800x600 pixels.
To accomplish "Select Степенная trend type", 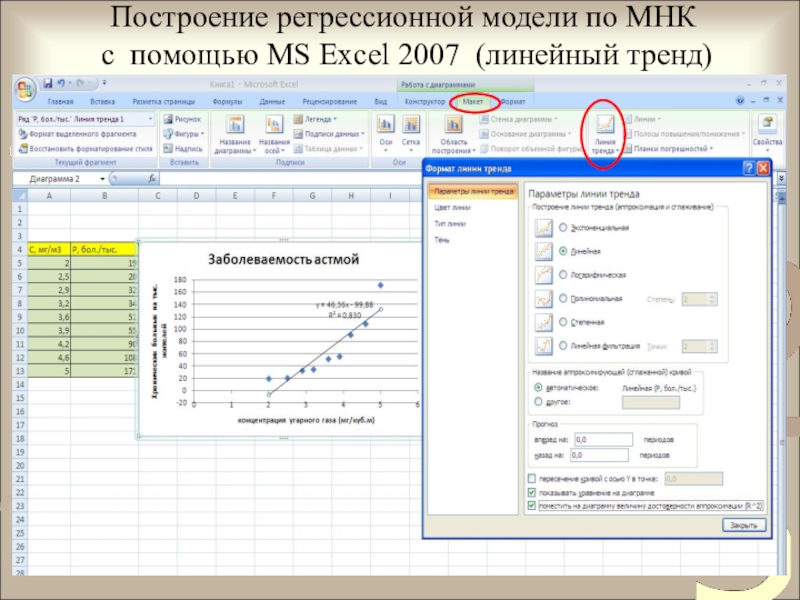I will coord(563,322).
